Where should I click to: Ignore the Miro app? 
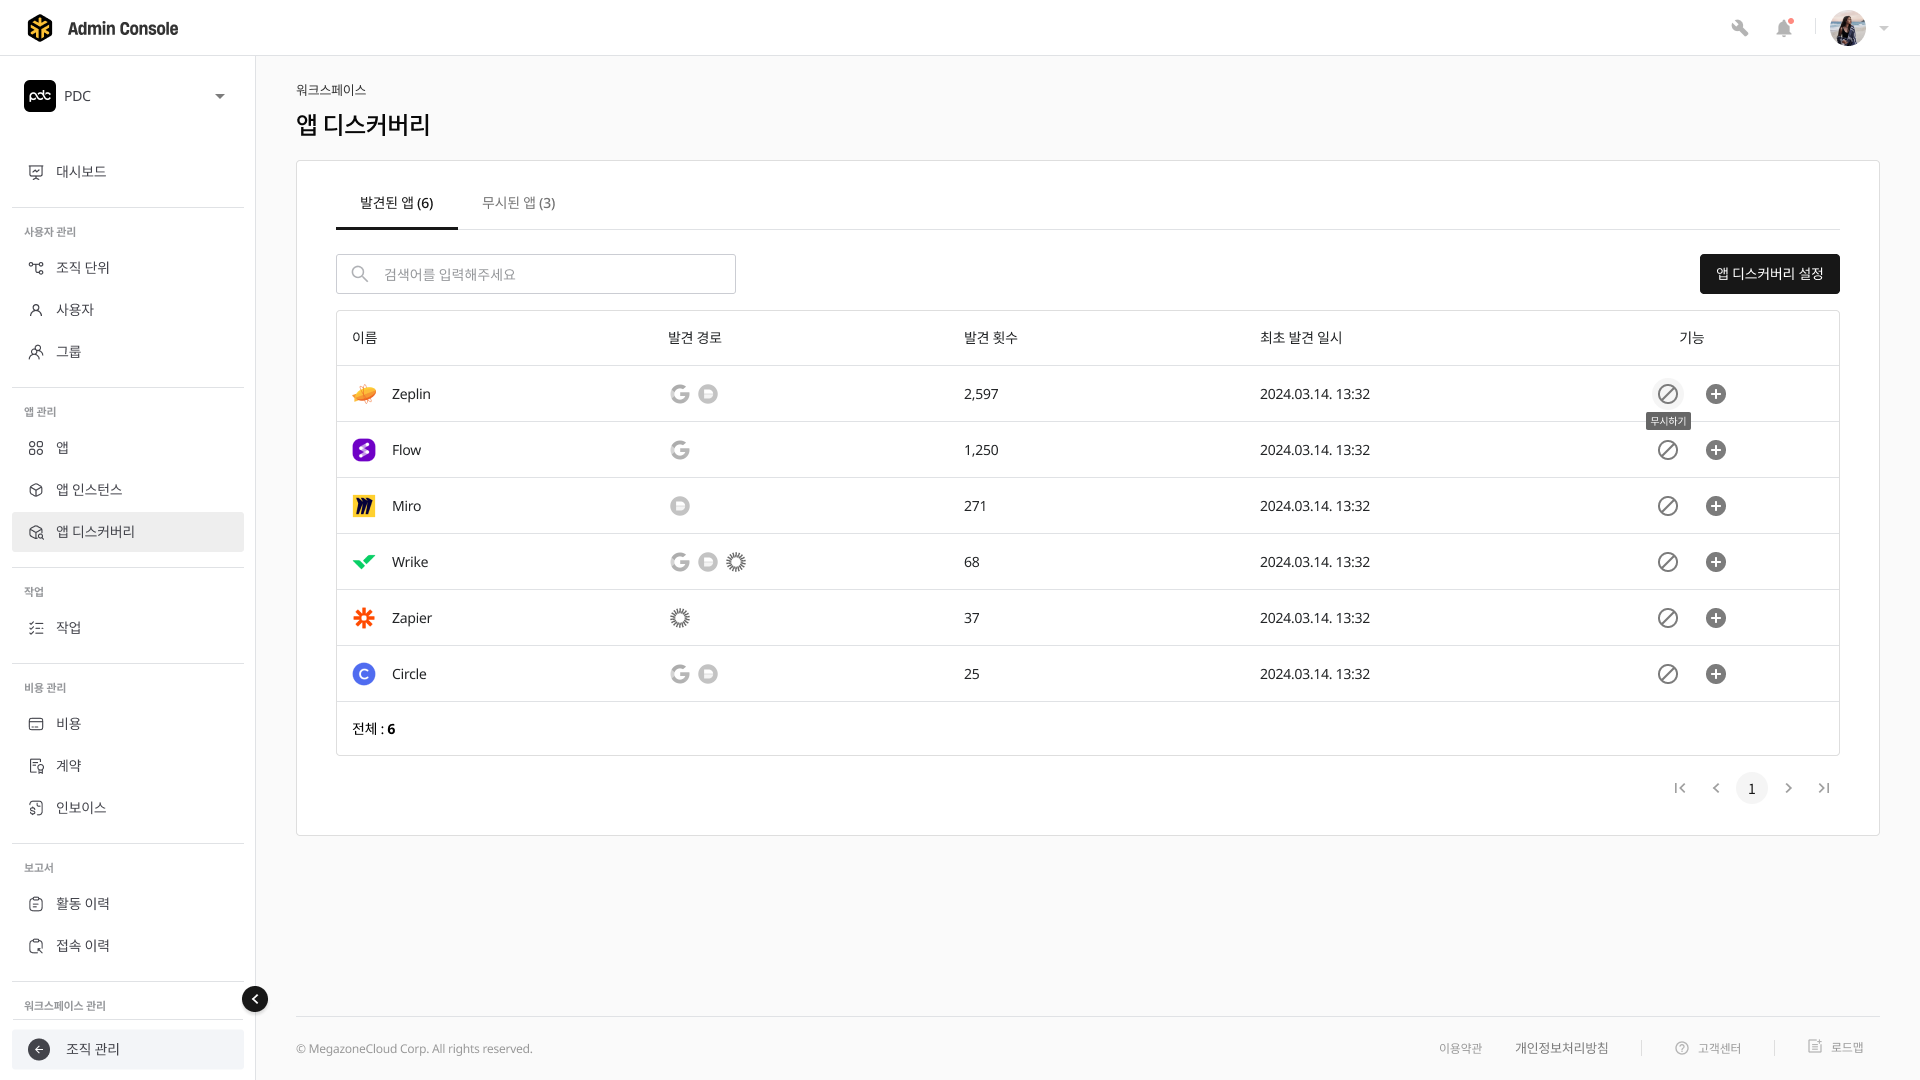point(1667,506)
